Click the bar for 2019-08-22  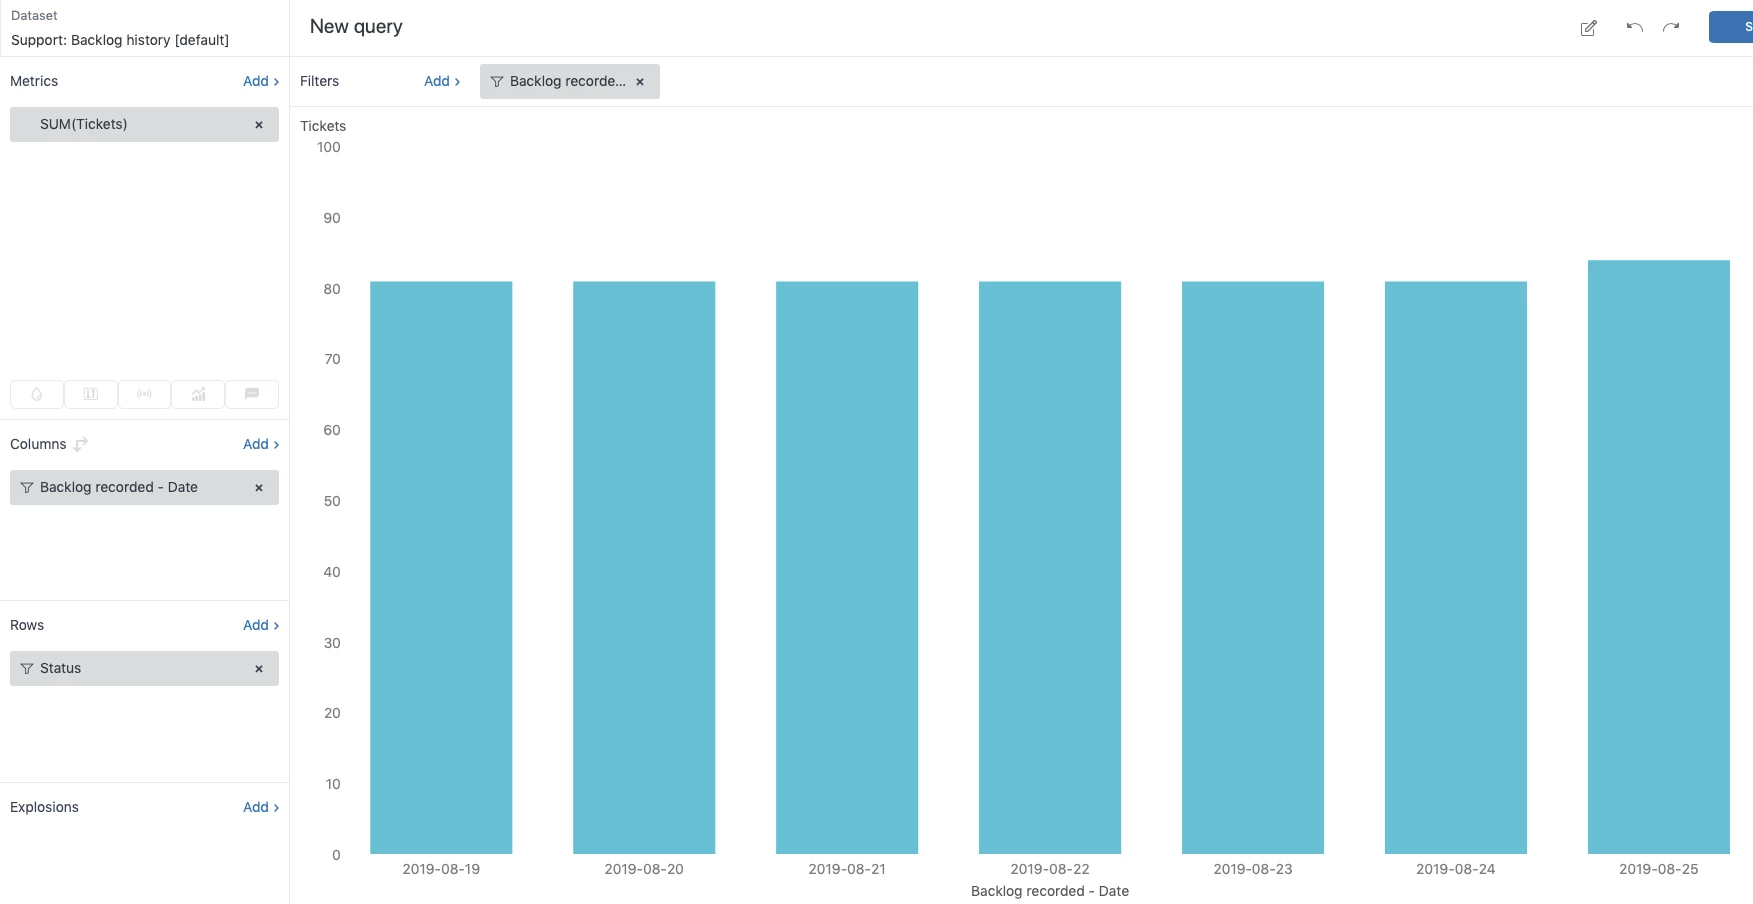1050,568
